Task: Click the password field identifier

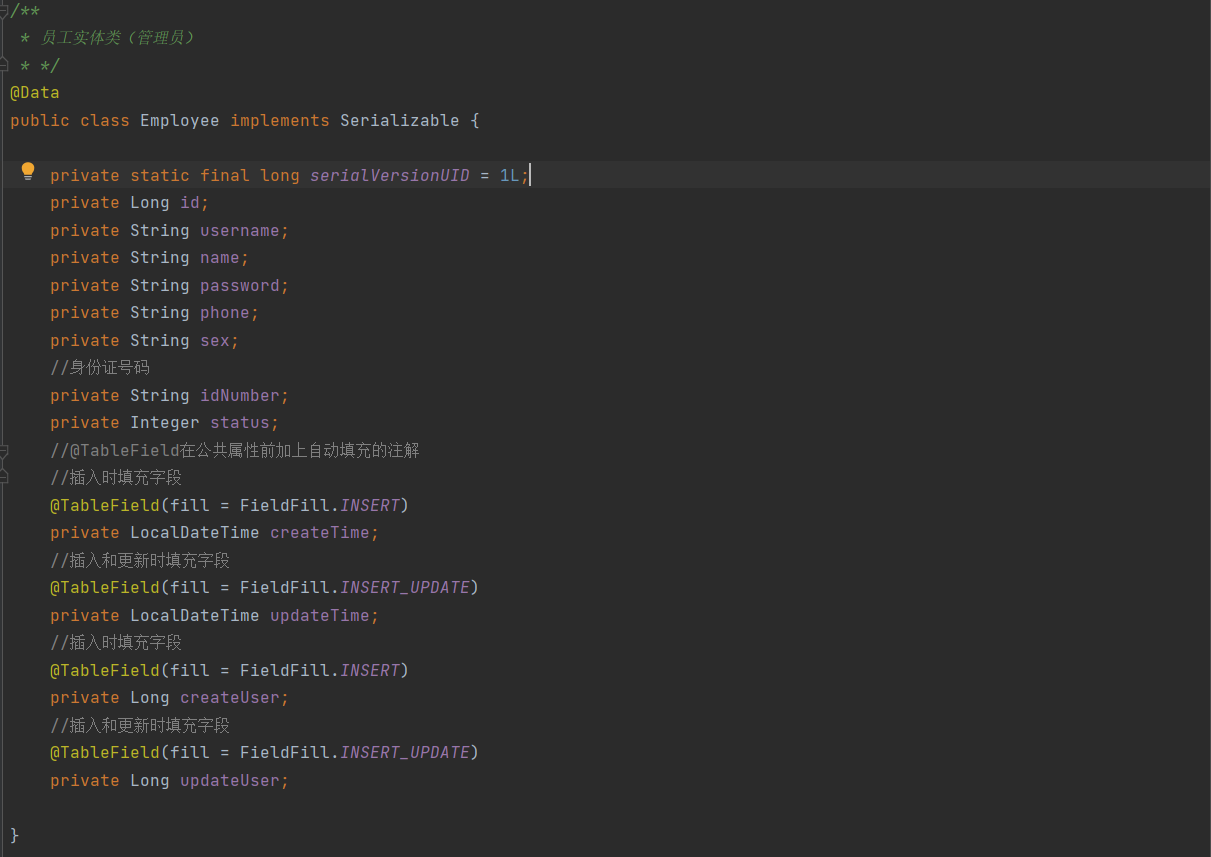Action: coord(240,286)
